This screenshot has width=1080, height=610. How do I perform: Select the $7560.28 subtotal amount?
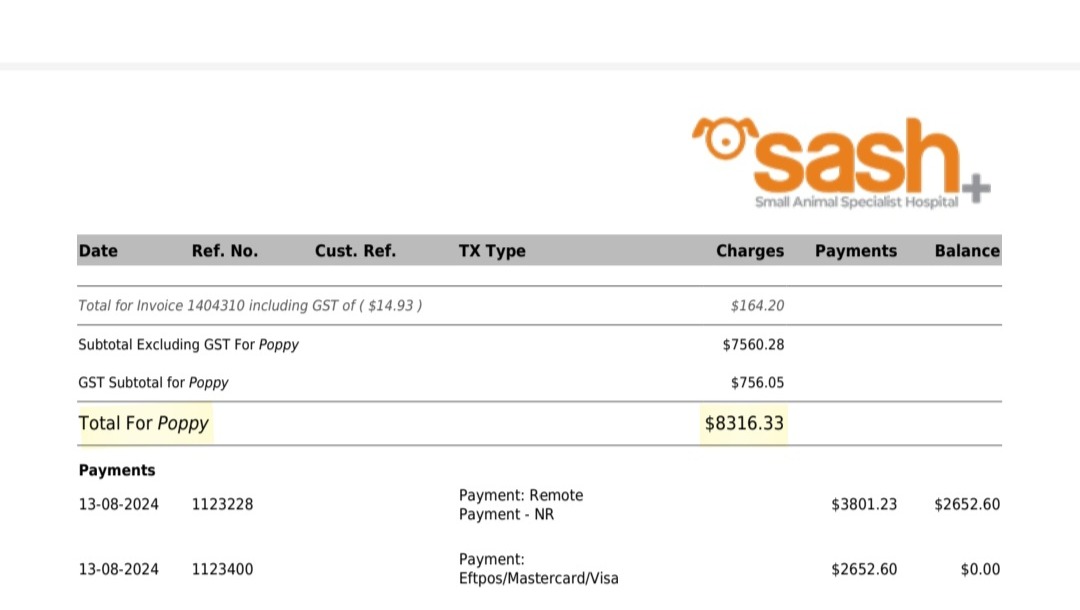pos(753,345)
